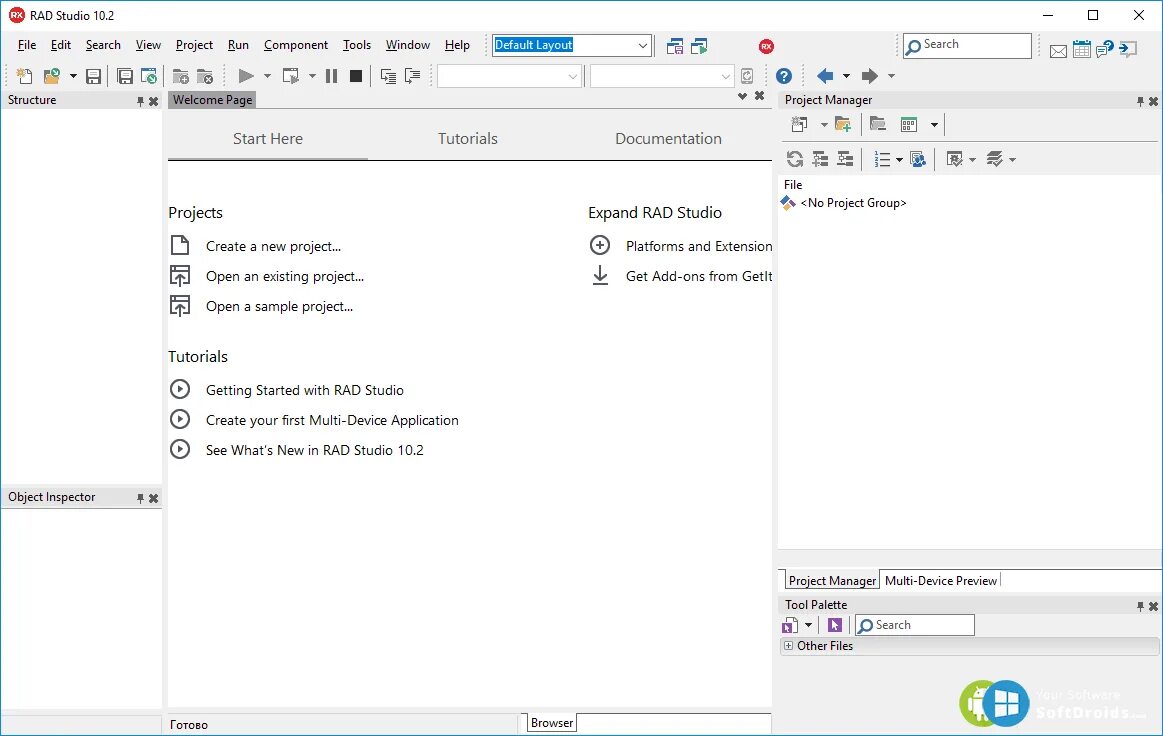The width and height of the screenshot is (1163, 736).
Task: Open the Sort numbered list dropdown arrow
Action: [x=900, y=160]
